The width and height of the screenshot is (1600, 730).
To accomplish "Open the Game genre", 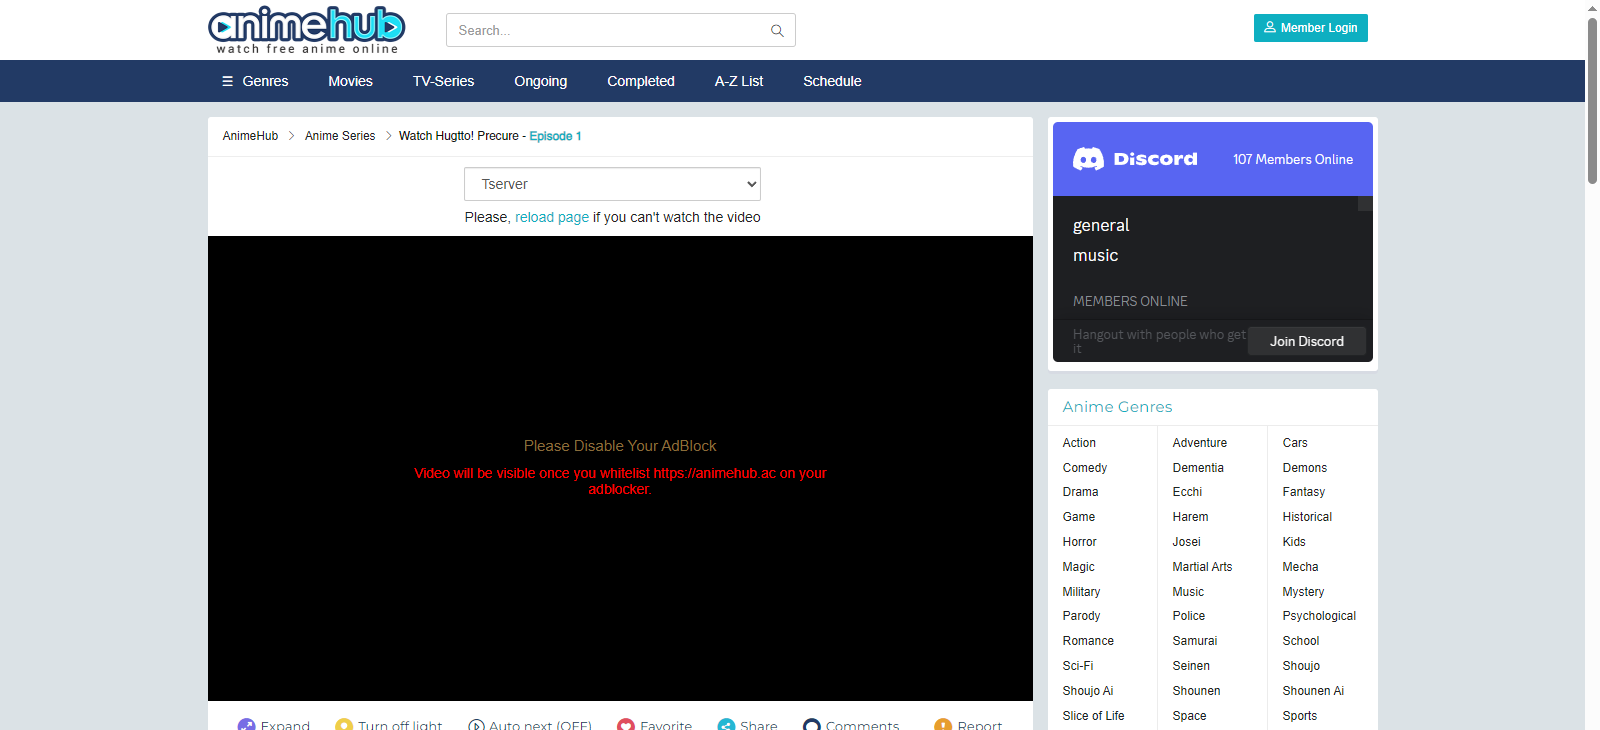I will pos(1078,517).
